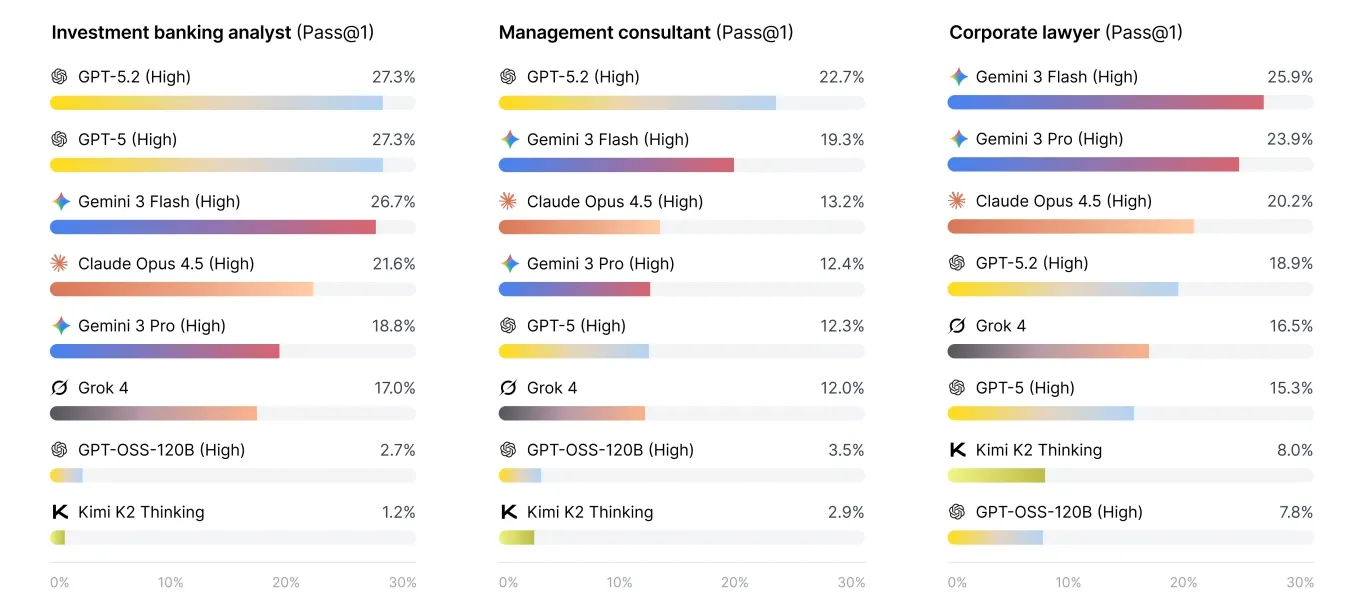Click Kimi K2 icon in Investment banking analyst chart
This screenshot has width=1362, height=614.
[59, 512]
